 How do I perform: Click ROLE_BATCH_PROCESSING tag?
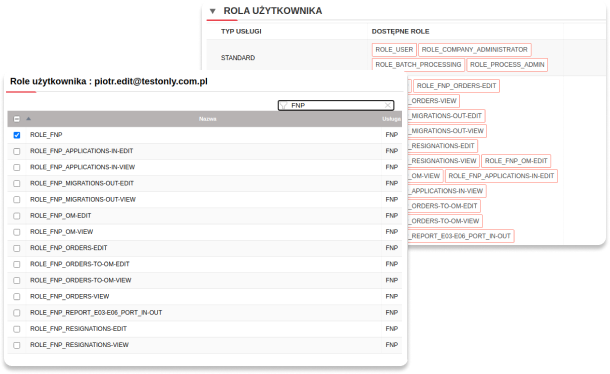point(418,65)
